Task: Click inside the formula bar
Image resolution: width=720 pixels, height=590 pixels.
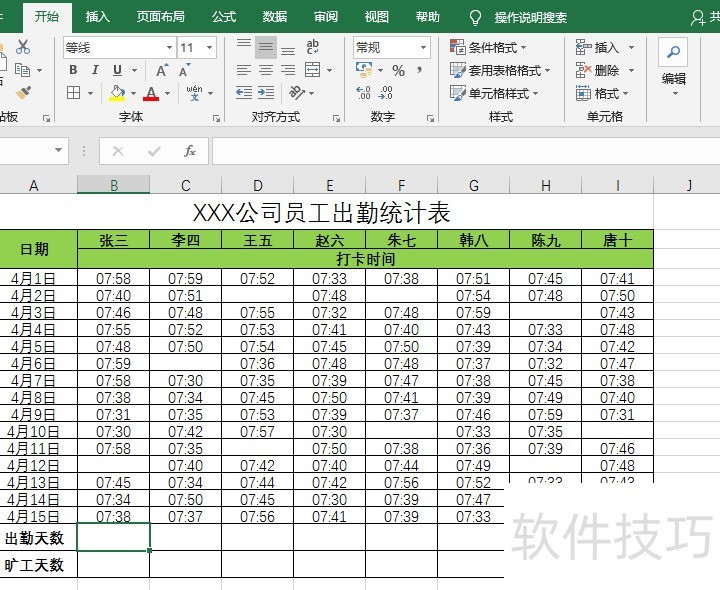Action: click(466, 151)
